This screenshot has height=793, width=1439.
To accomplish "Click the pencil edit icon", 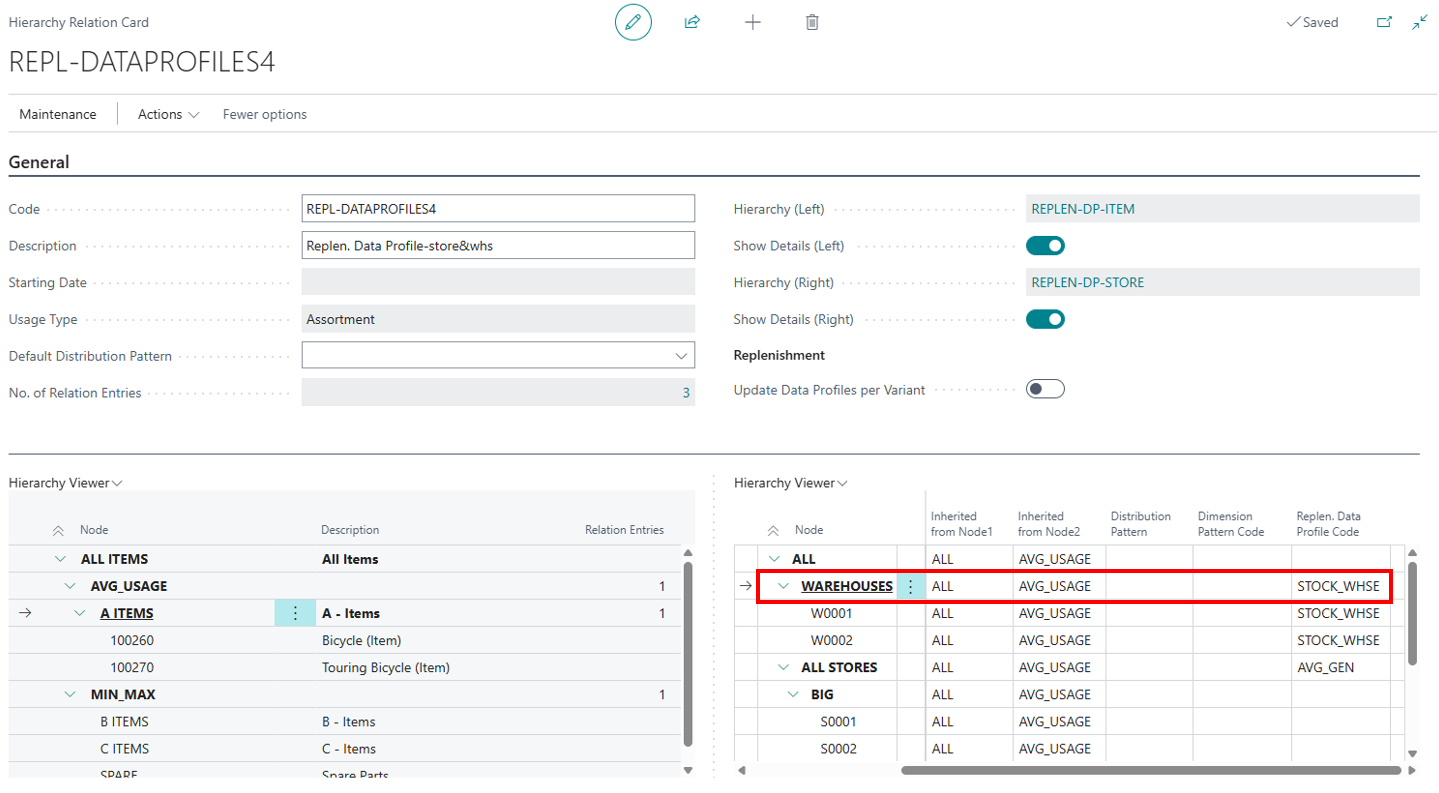I will (633, 22).
